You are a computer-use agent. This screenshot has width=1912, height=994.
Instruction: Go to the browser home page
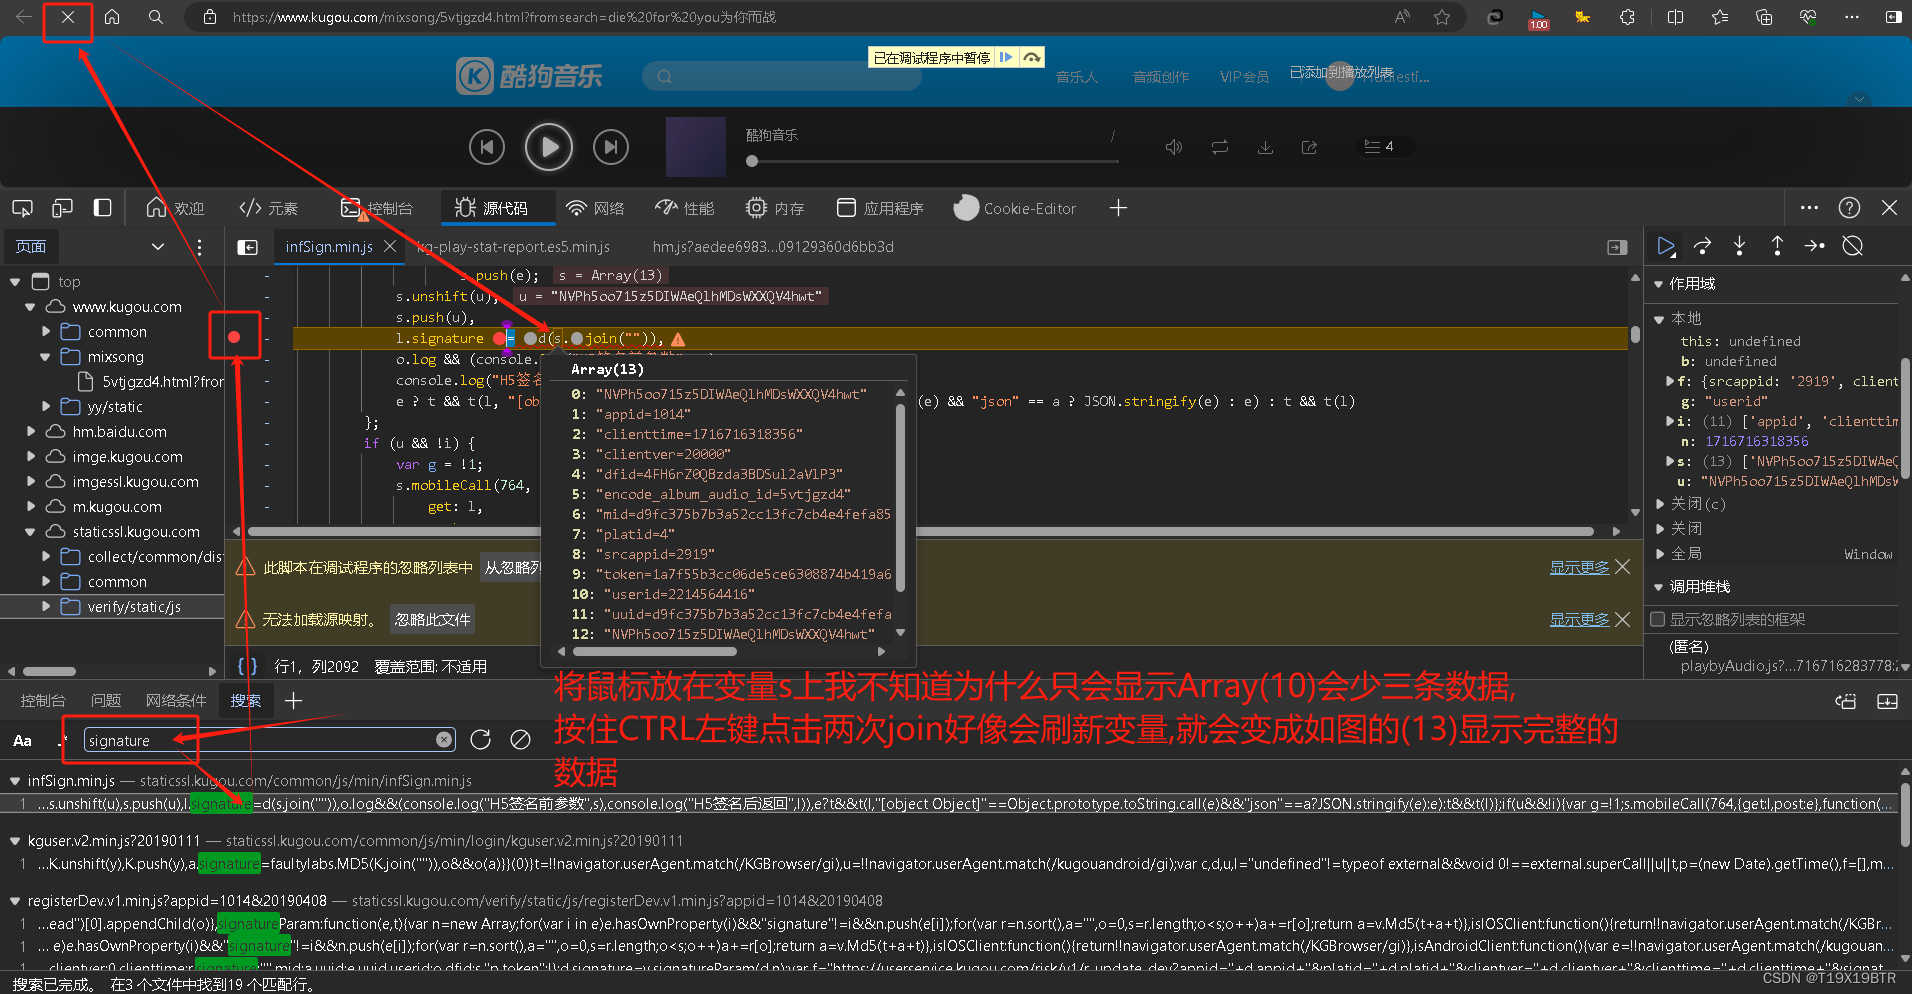tap(112, 17)
